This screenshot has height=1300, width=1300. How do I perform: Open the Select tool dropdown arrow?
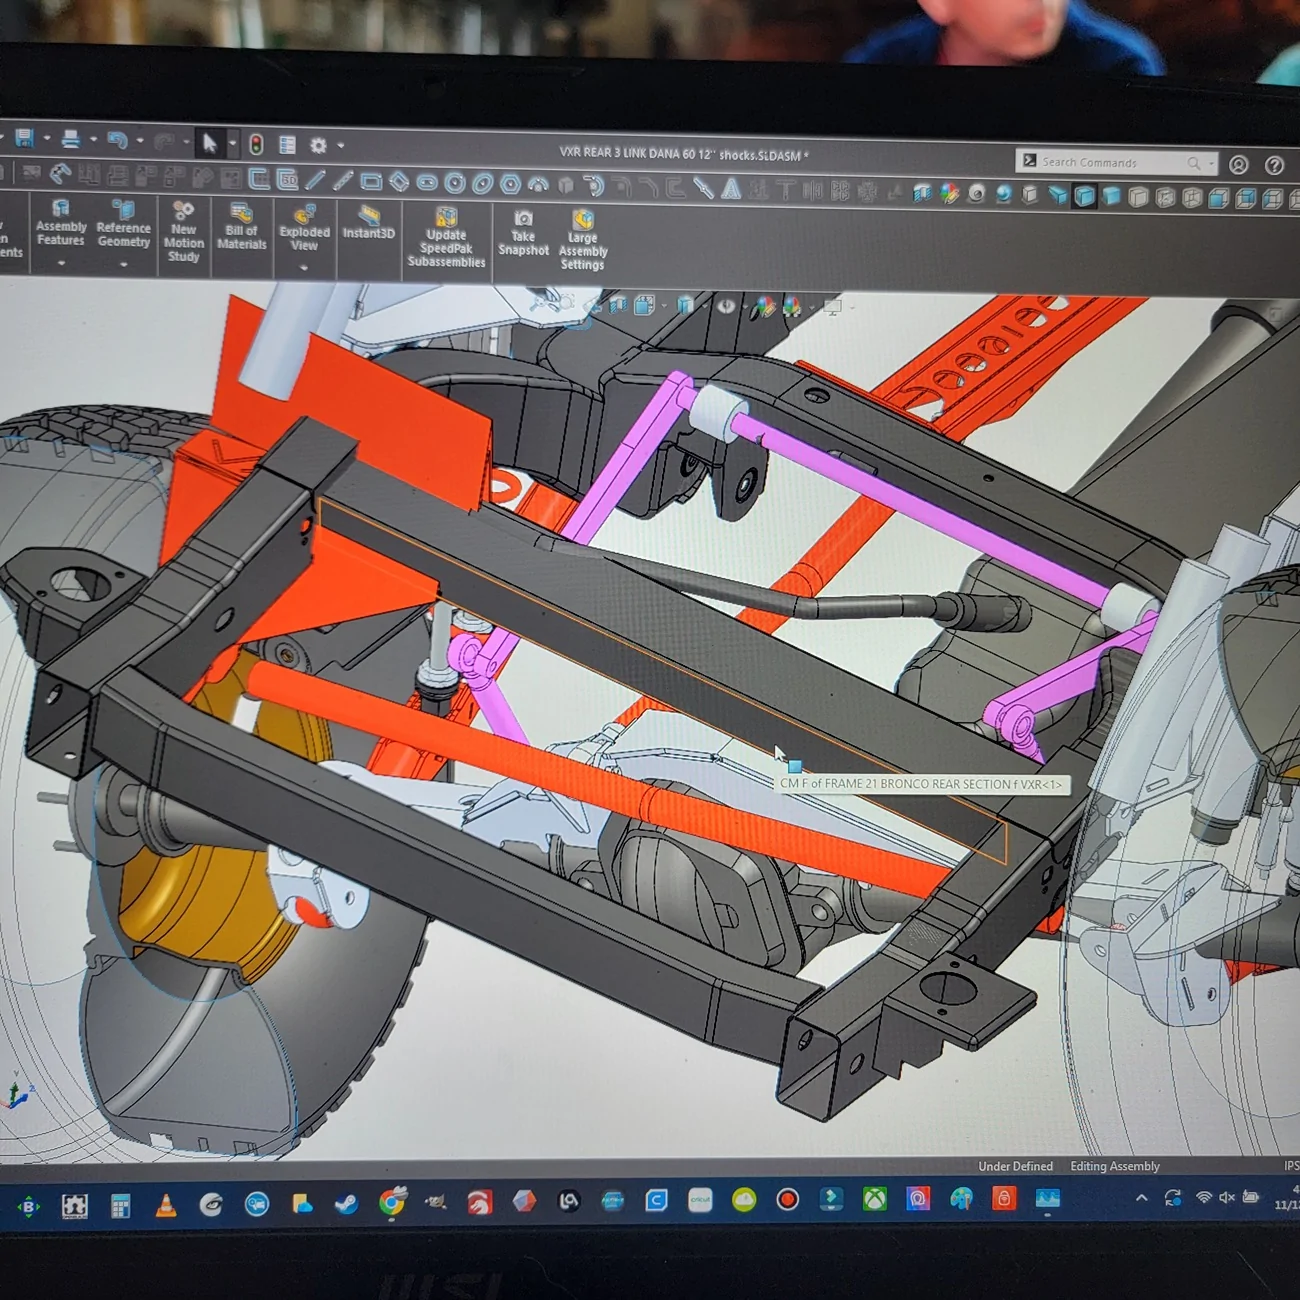232,143
